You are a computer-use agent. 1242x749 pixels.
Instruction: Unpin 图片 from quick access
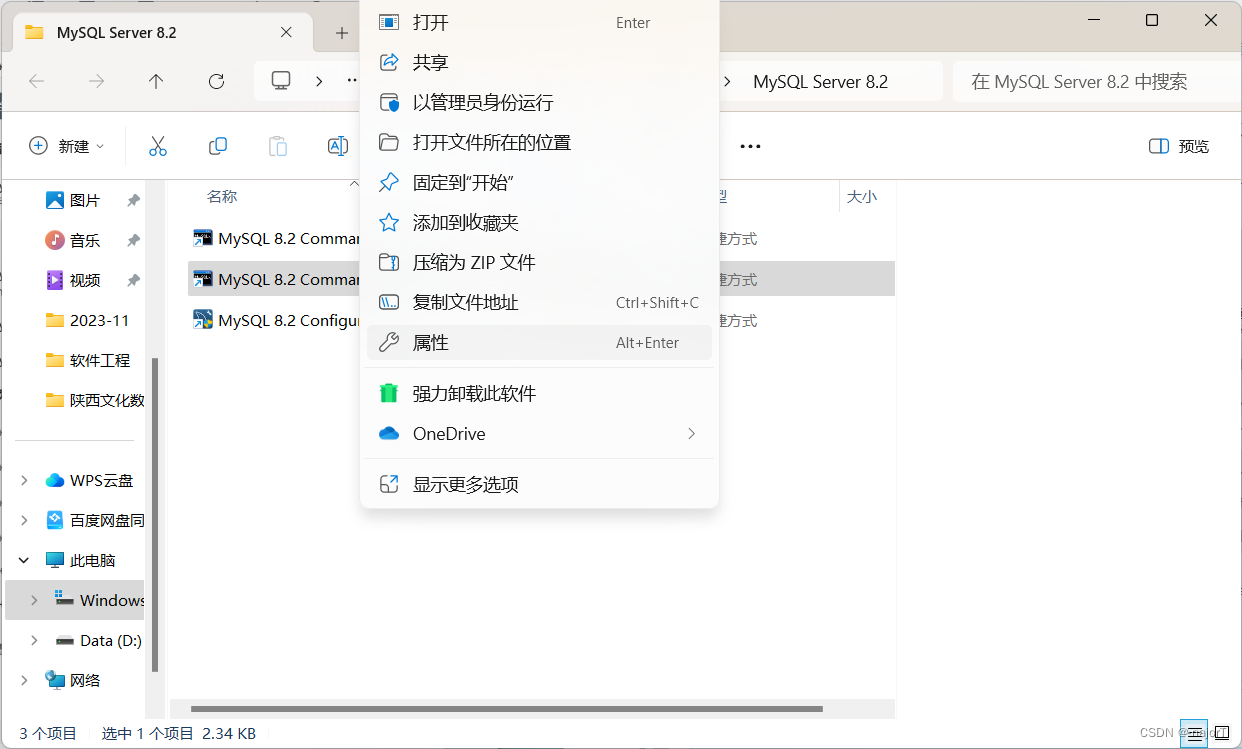[x=133, y=201]
